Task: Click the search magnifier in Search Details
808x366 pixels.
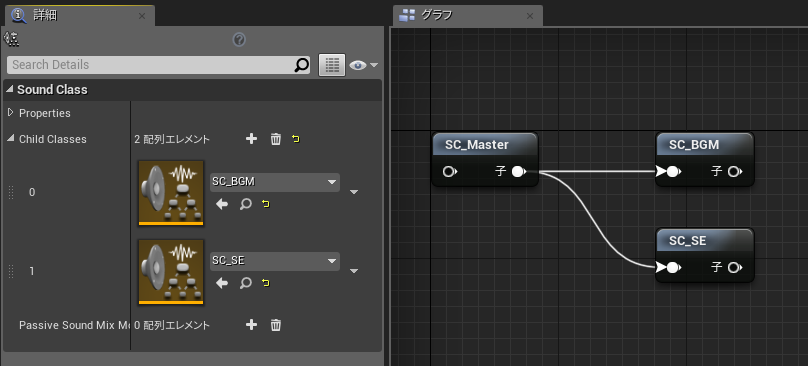Action: tap(301, 65)
